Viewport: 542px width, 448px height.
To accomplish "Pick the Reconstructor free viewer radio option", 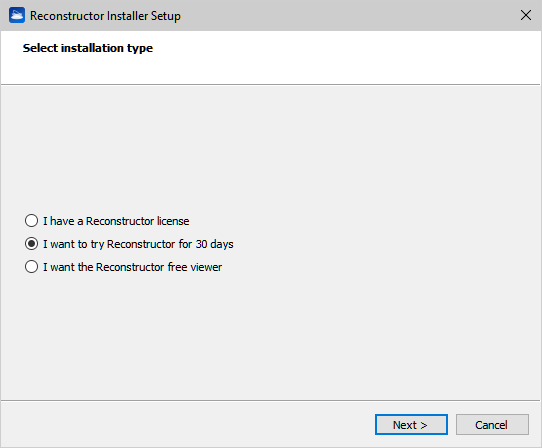I will [x=31, y=267].
